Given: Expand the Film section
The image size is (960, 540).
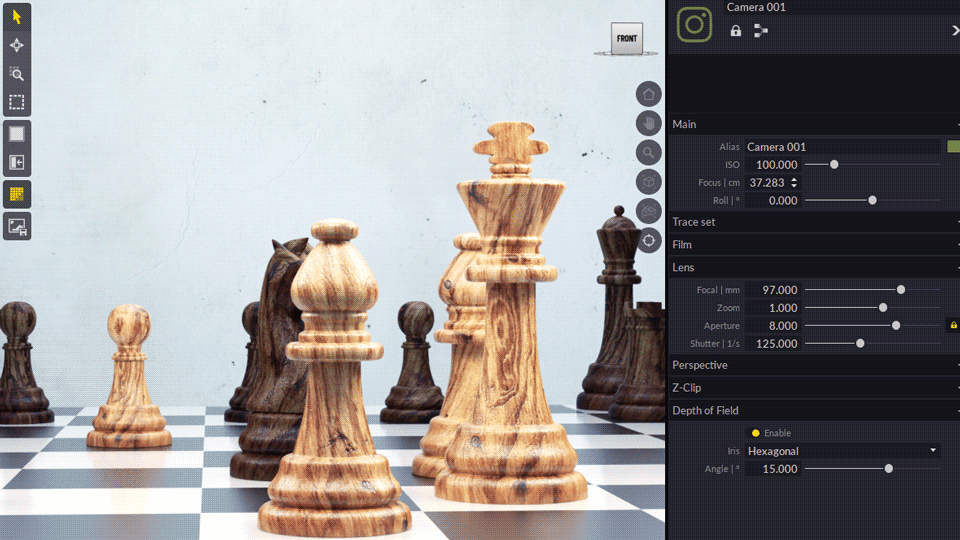Looking at the screenshot, I should click(x=682, y=244).
